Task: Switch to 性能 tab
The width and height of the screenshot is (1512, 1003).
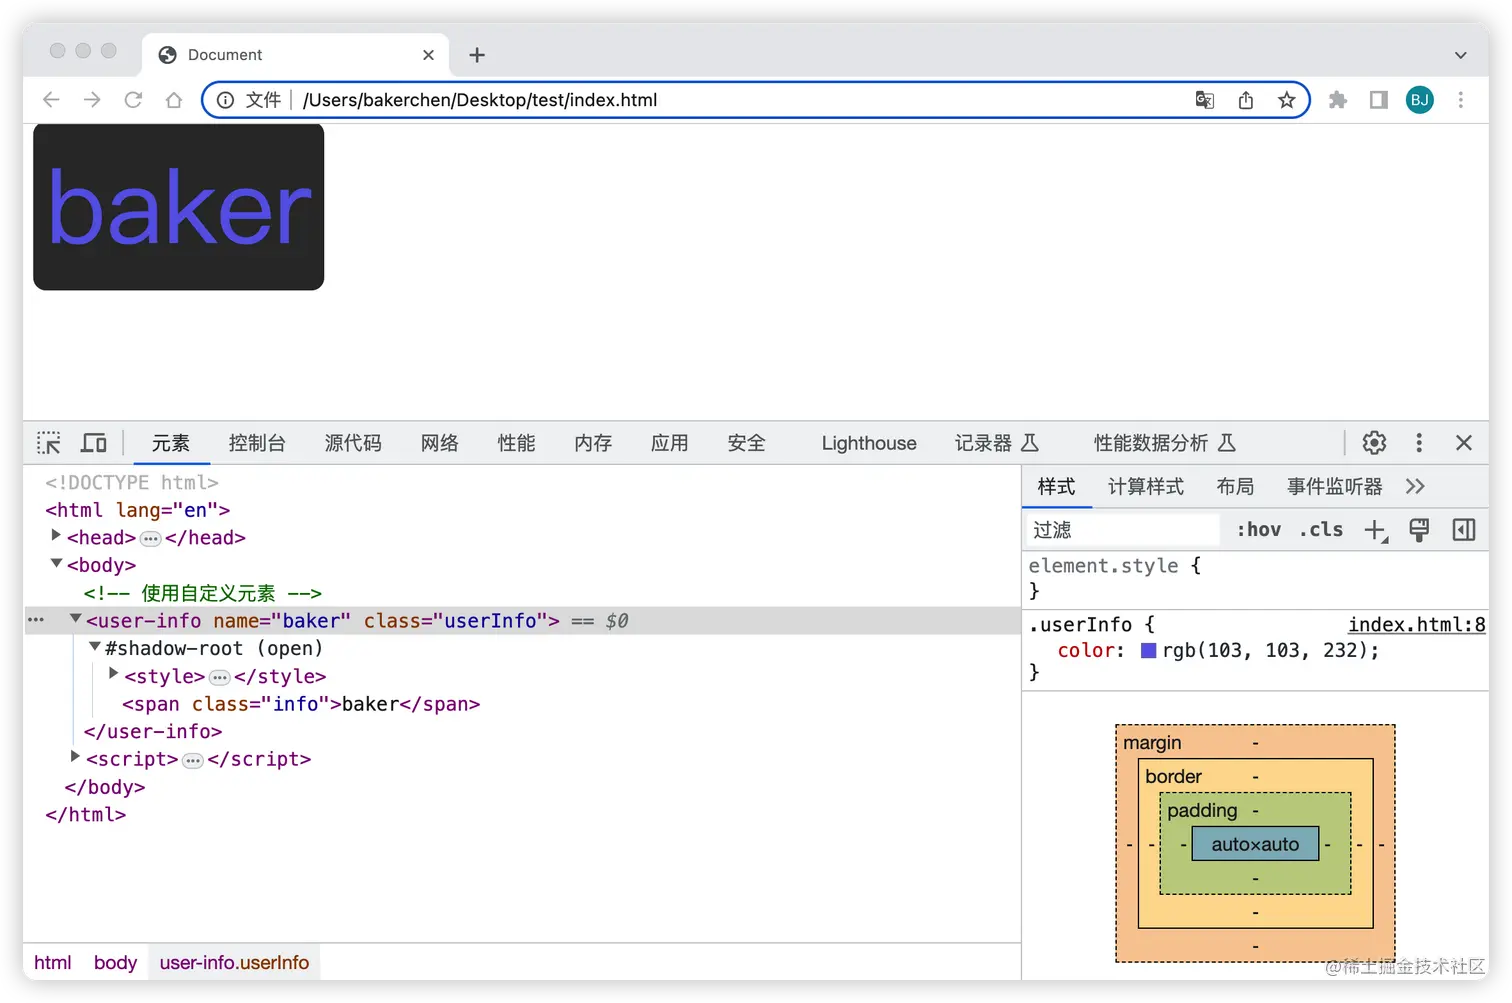Action: (x=517, y=443)
